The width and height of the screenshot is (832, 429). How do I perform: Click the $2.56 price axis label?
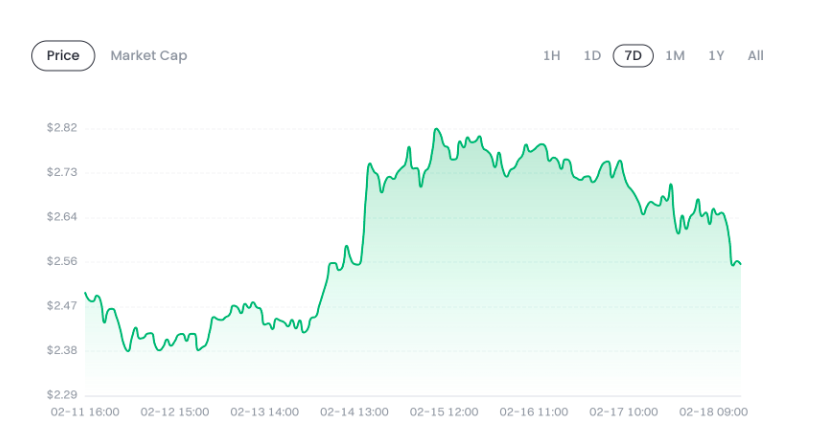(62, 261)
